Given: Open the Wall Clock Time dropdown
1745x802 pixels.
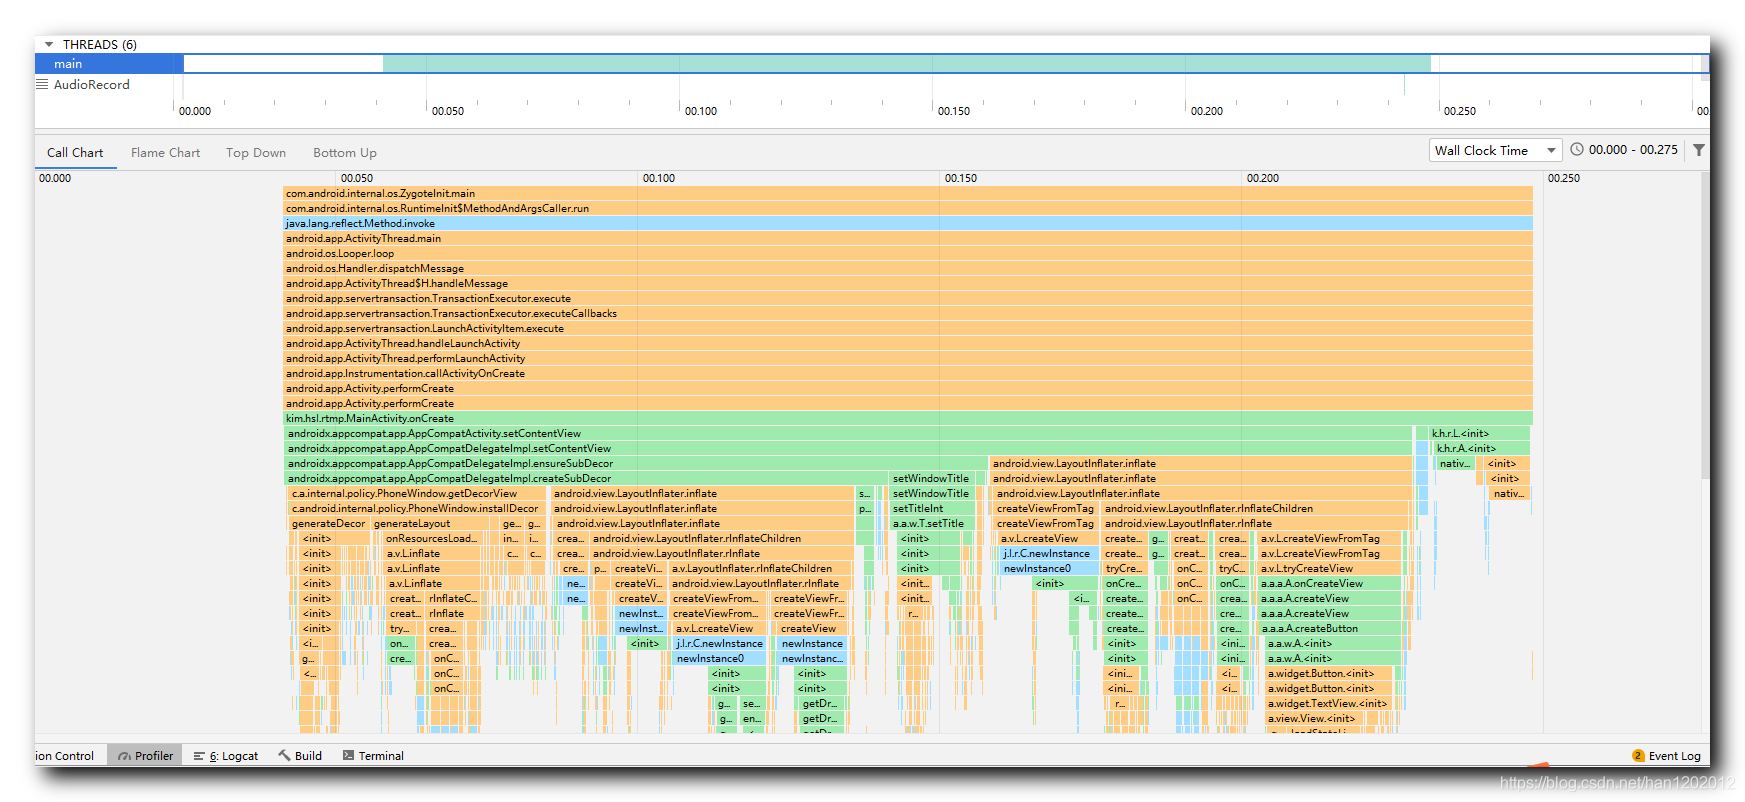Looking at the screenshot, I should pos(1495,150).
